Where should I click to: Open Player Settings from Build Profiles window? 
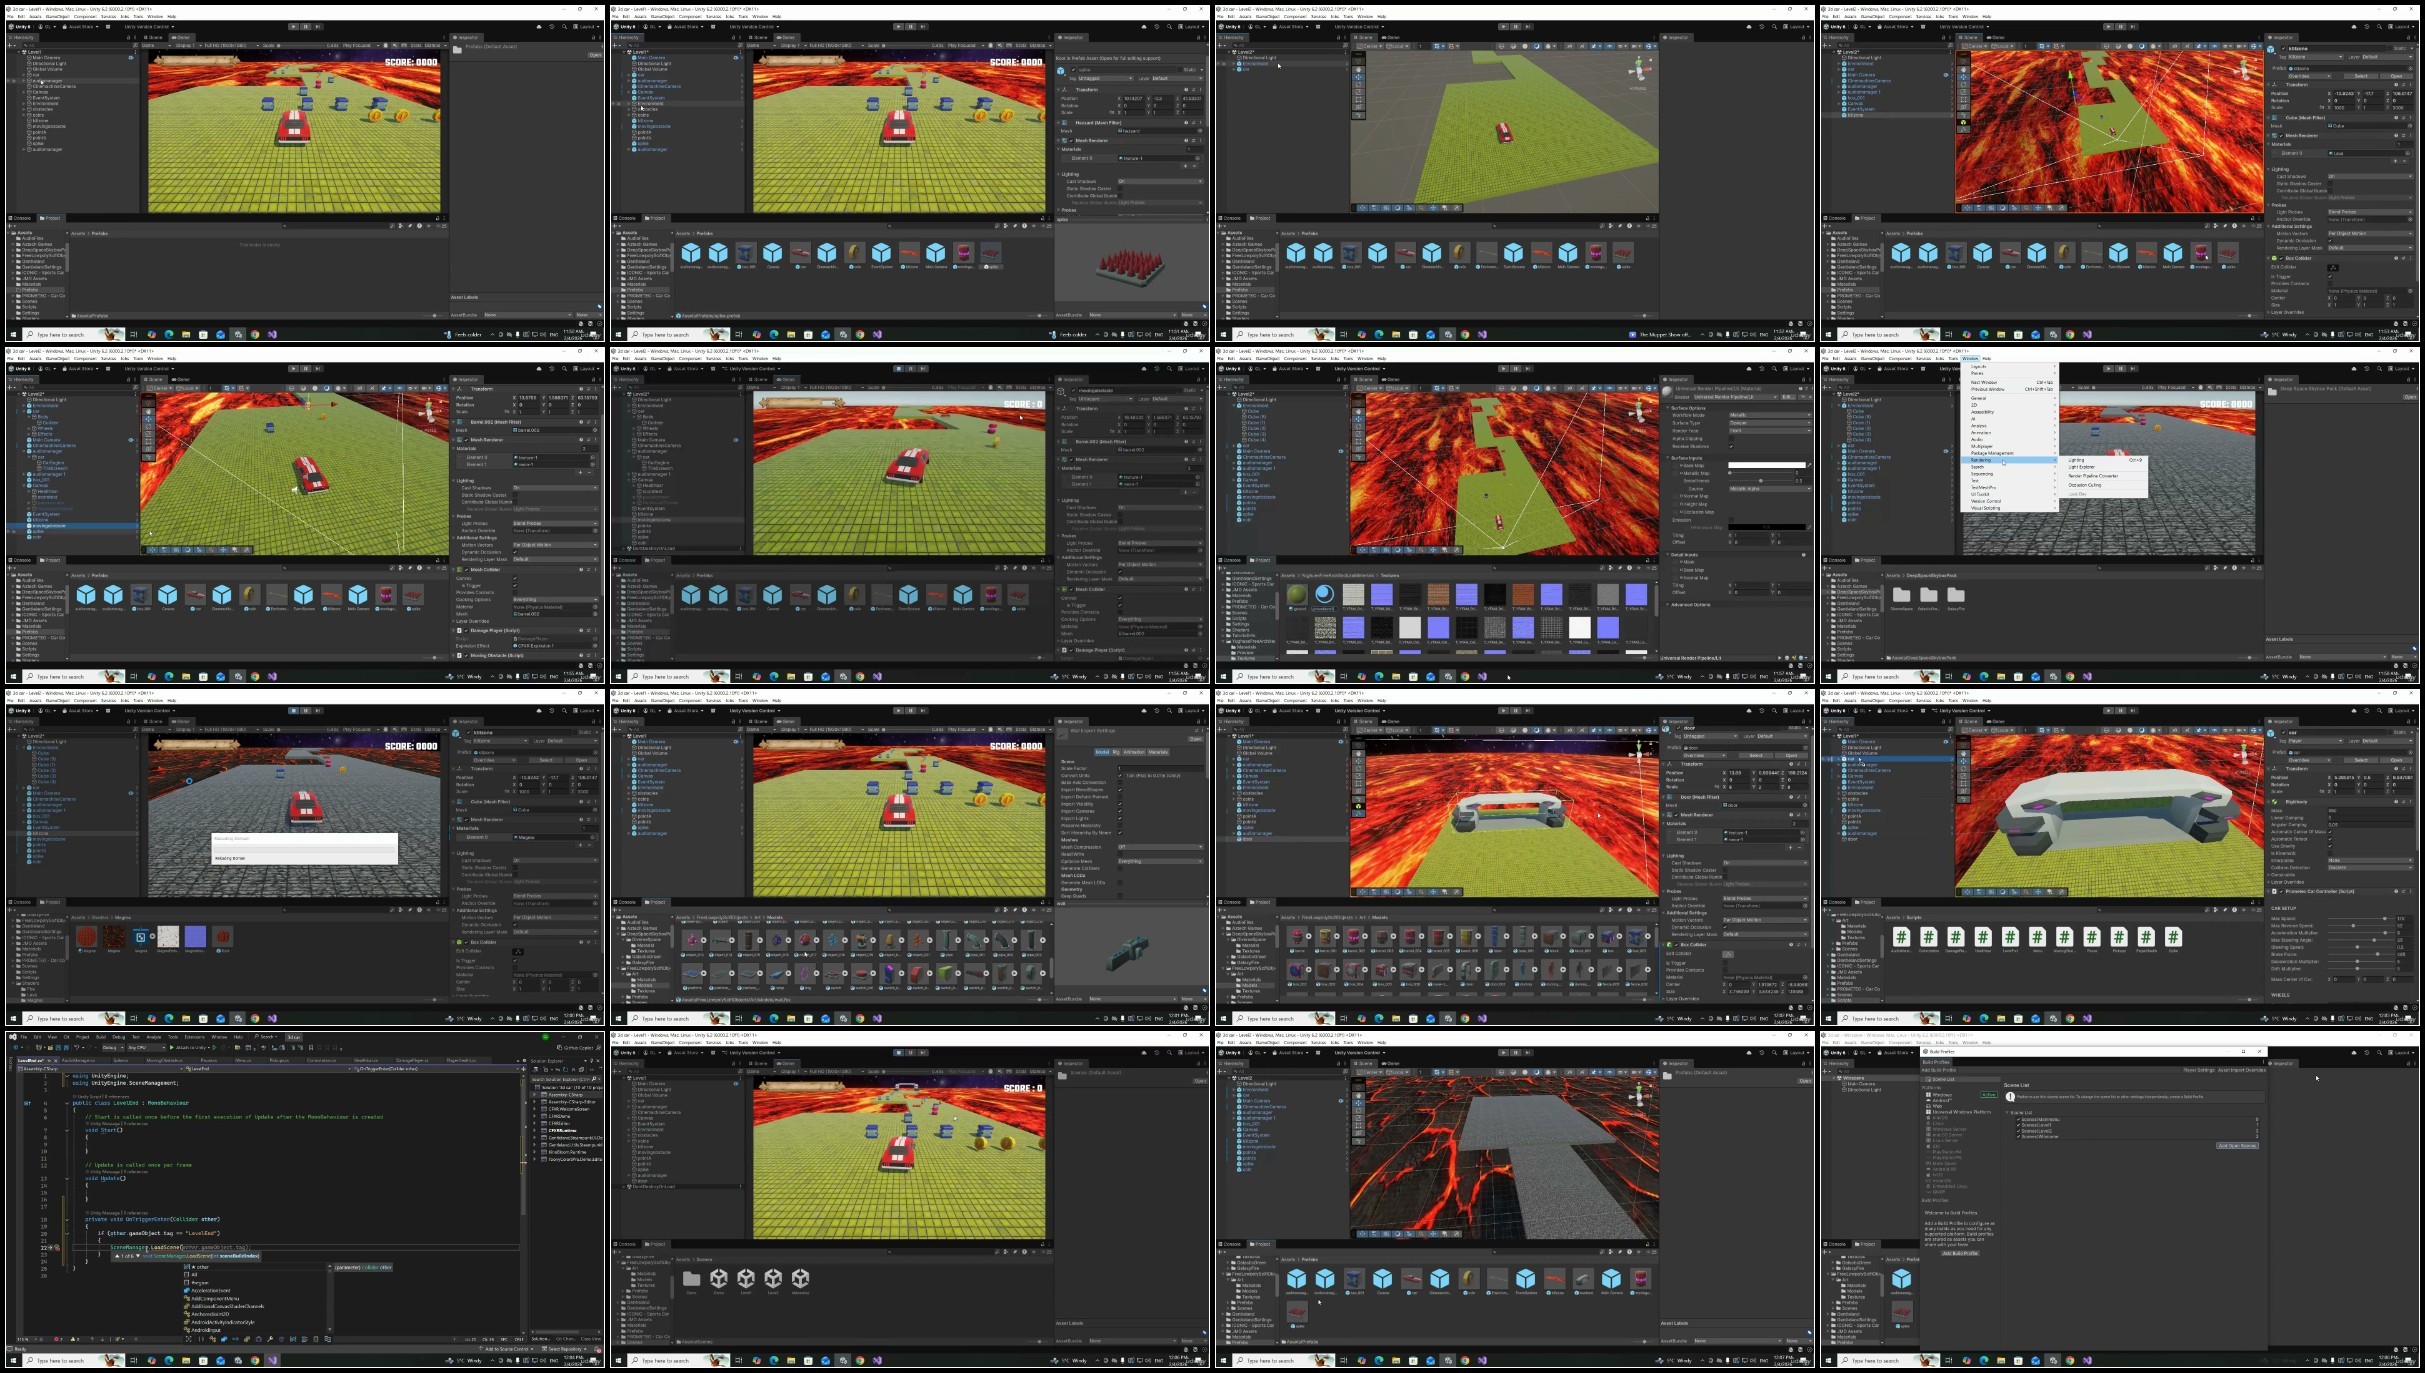pyautogui.click(x=2198, y=1070)
